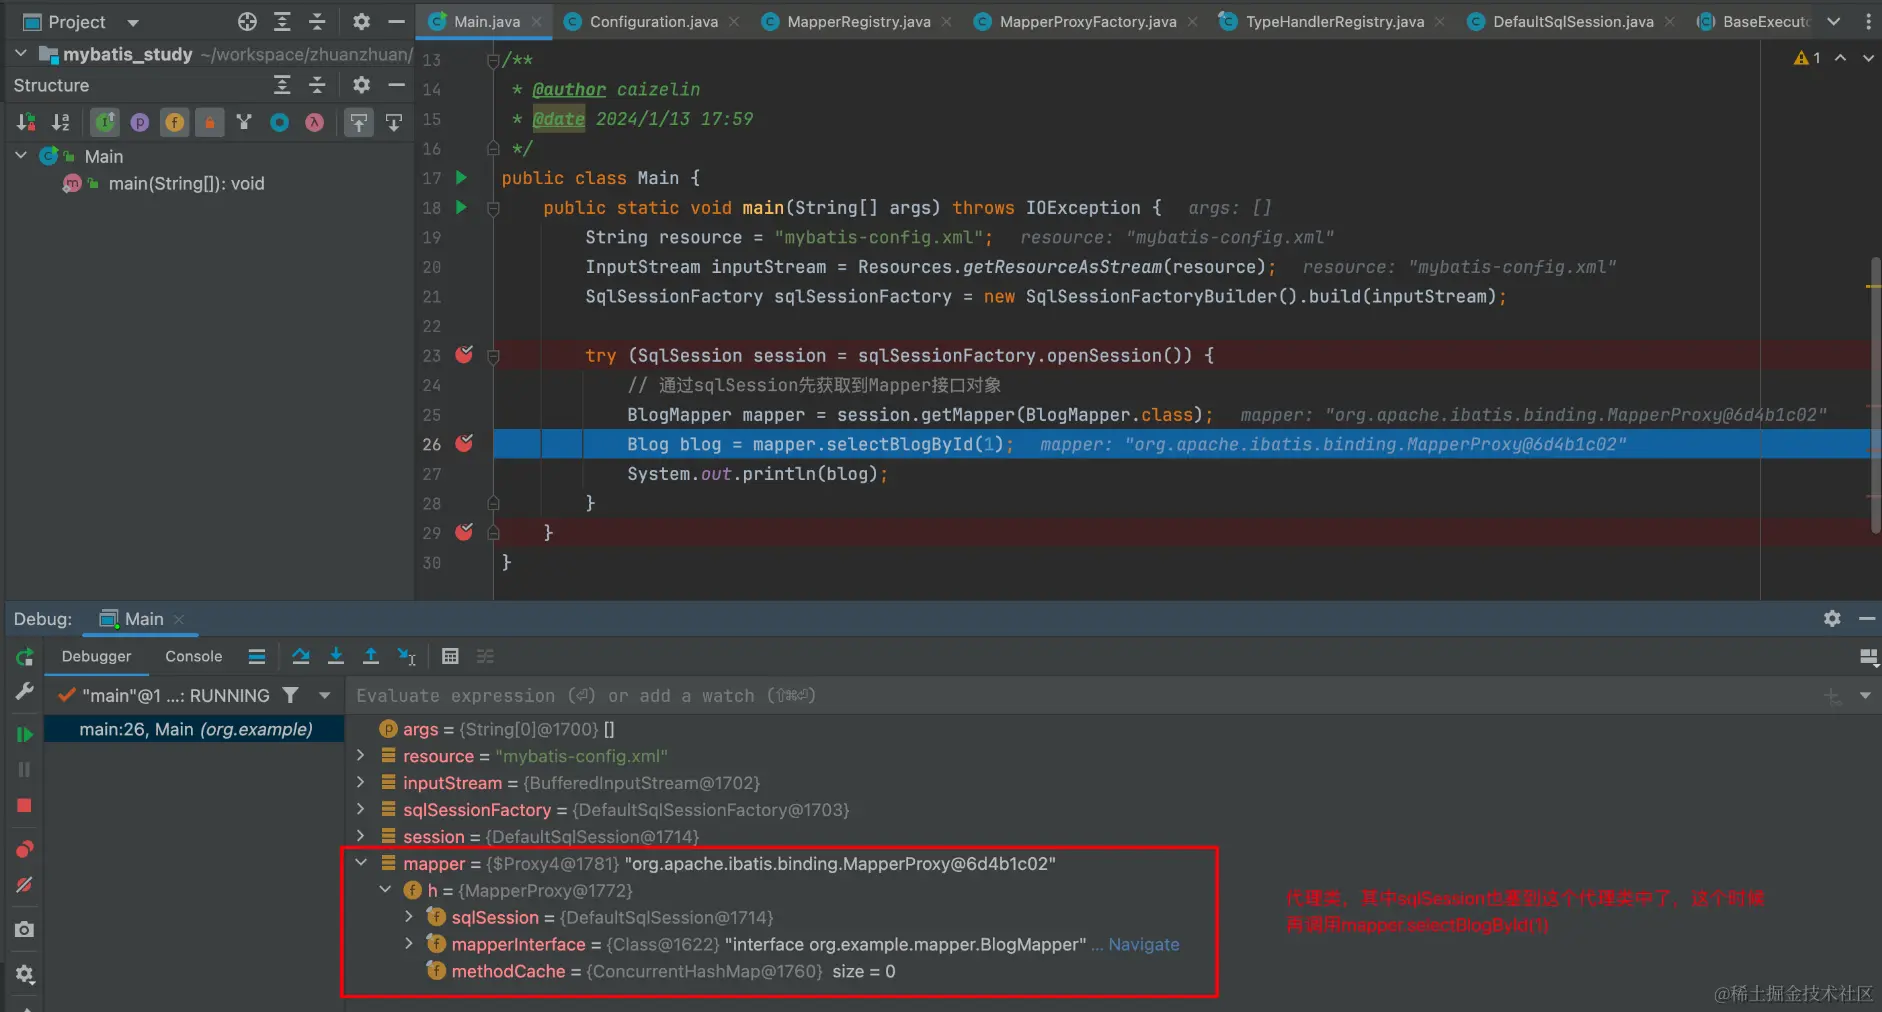1882x1012 pixels.
Task: Rerun the Main debug session
Action: [x=25, y=656]
